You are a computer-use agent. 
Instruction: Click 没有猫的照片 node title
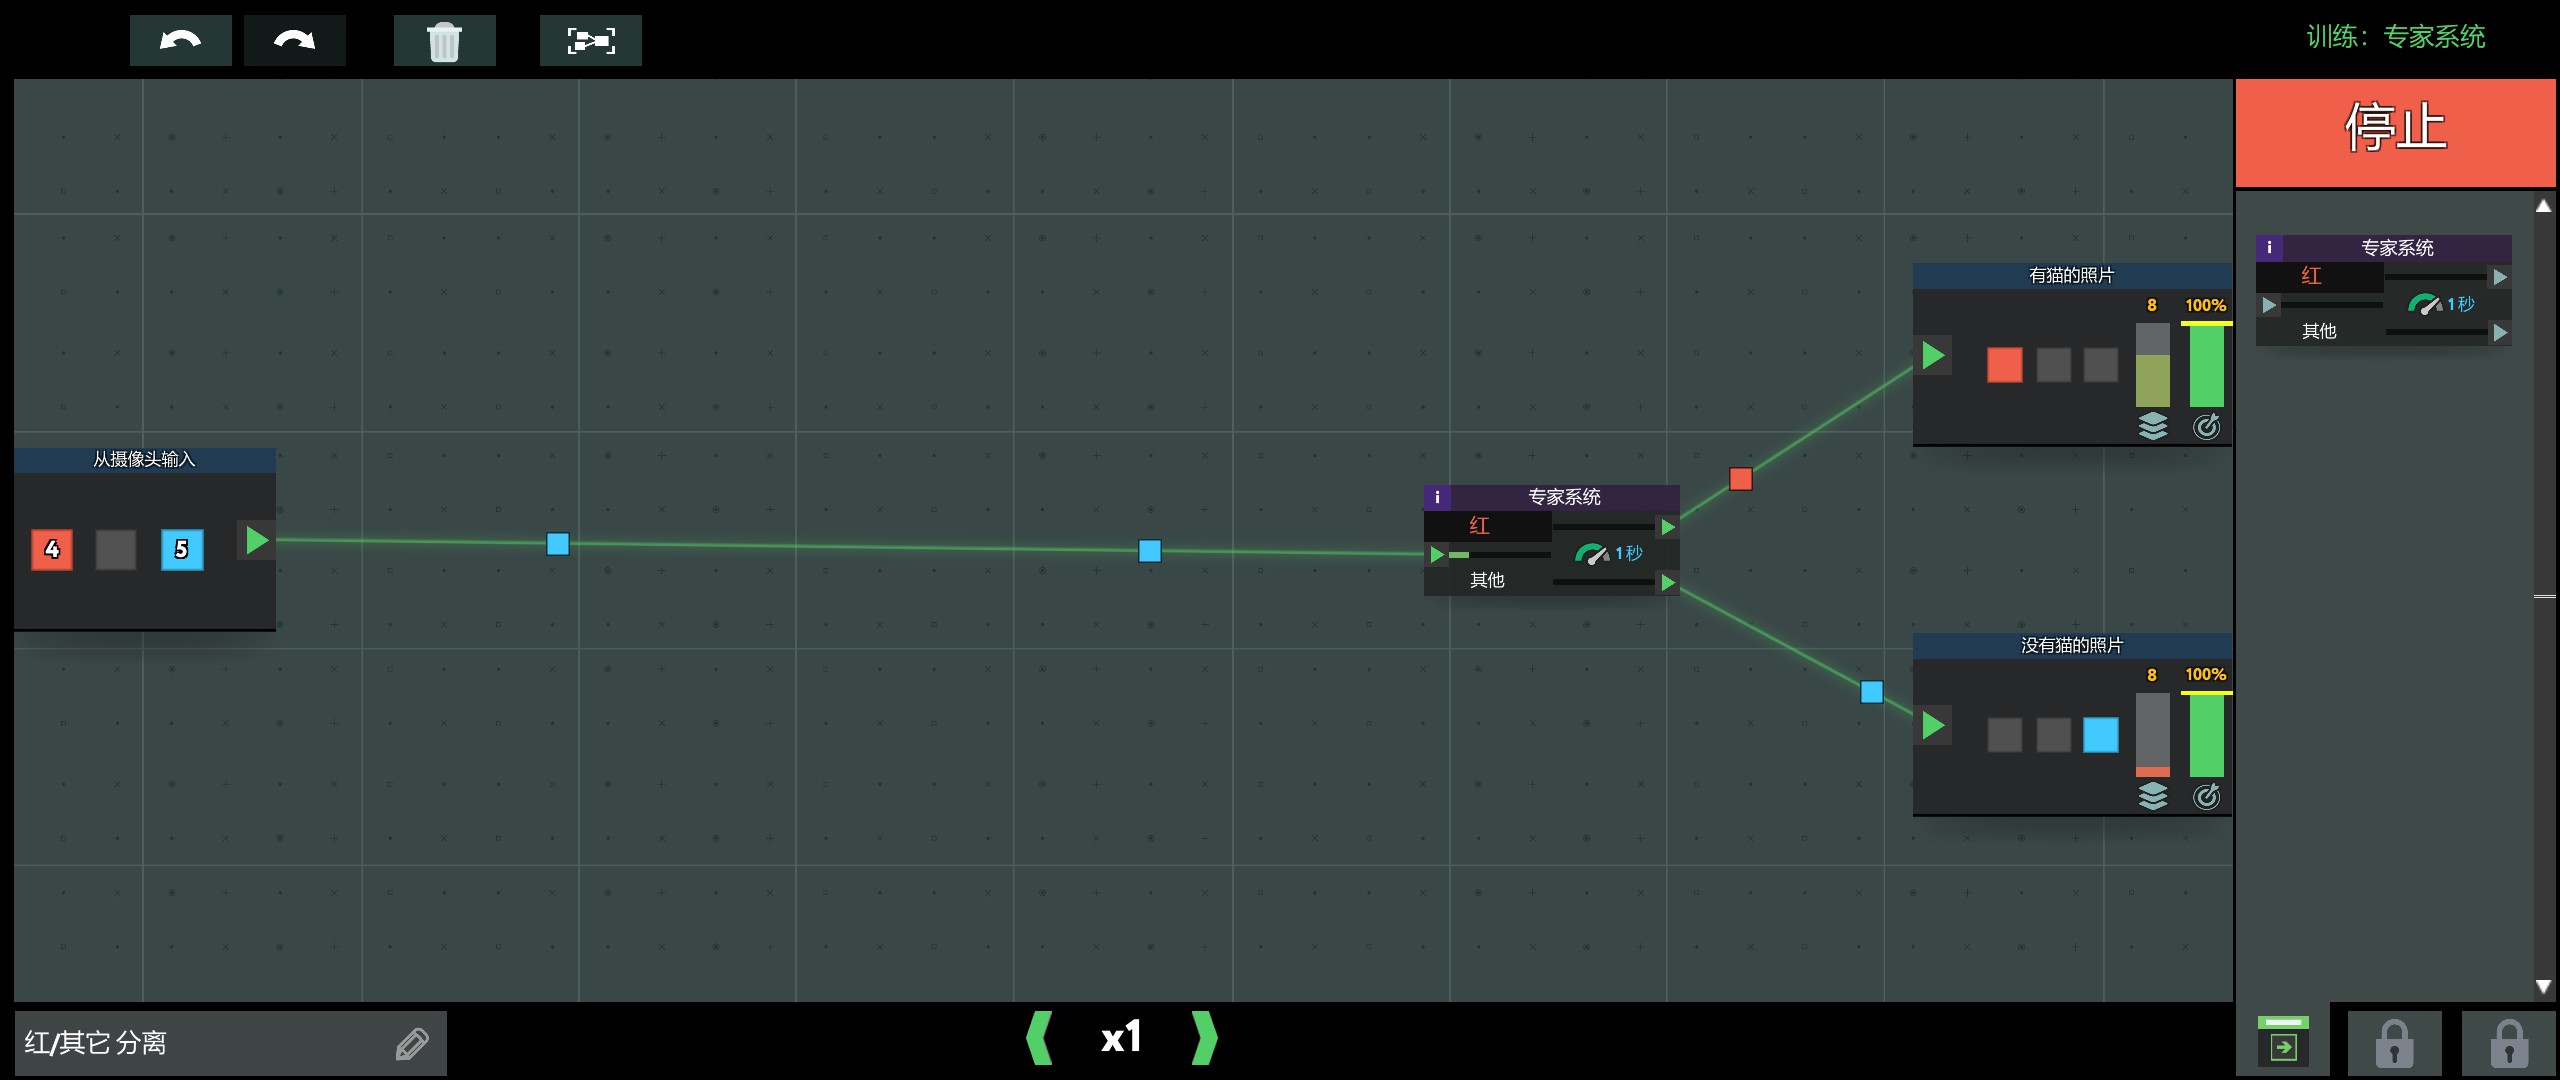(x=2072, y=645)
